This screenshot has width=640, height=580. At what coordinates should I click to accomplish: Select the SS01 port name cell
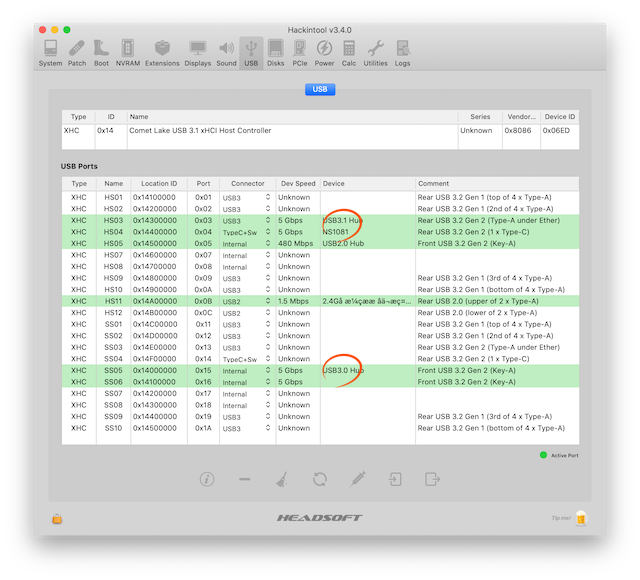[113, 324]
